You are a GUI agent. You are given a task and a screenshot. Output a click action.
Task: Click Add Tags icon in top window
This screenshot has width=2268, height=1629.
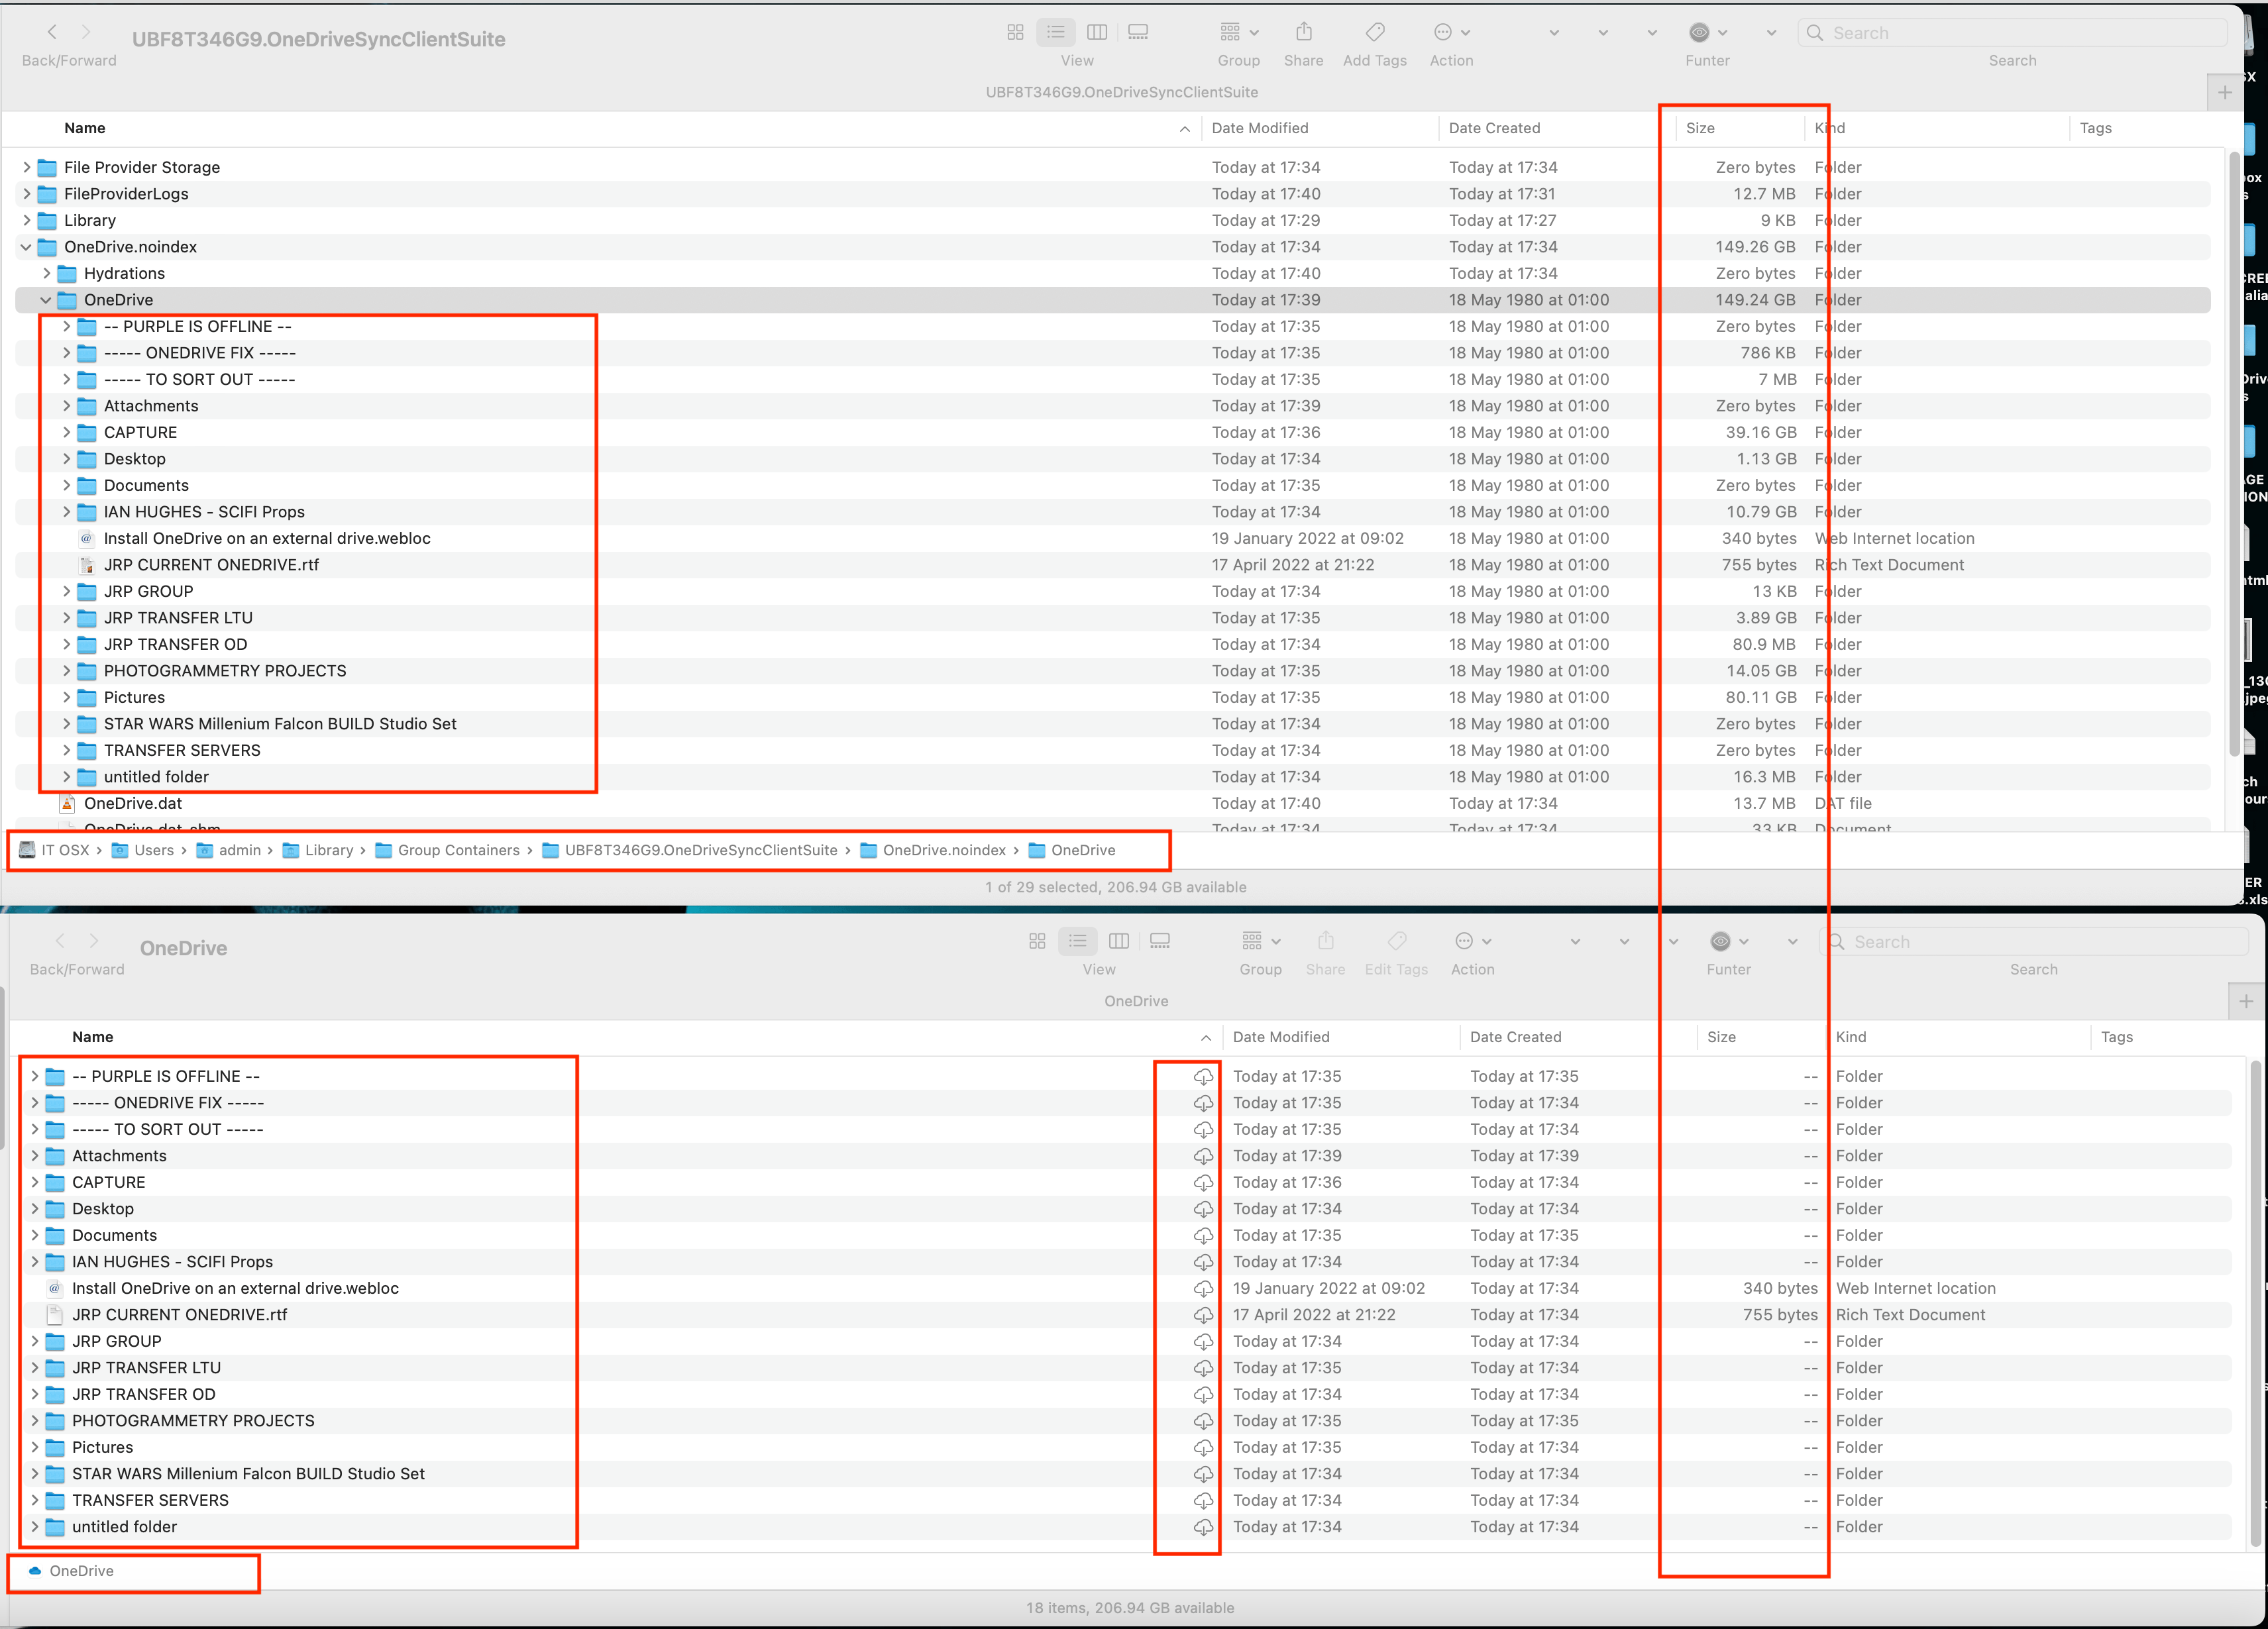pyautogui.click(x=1375, y=33)
